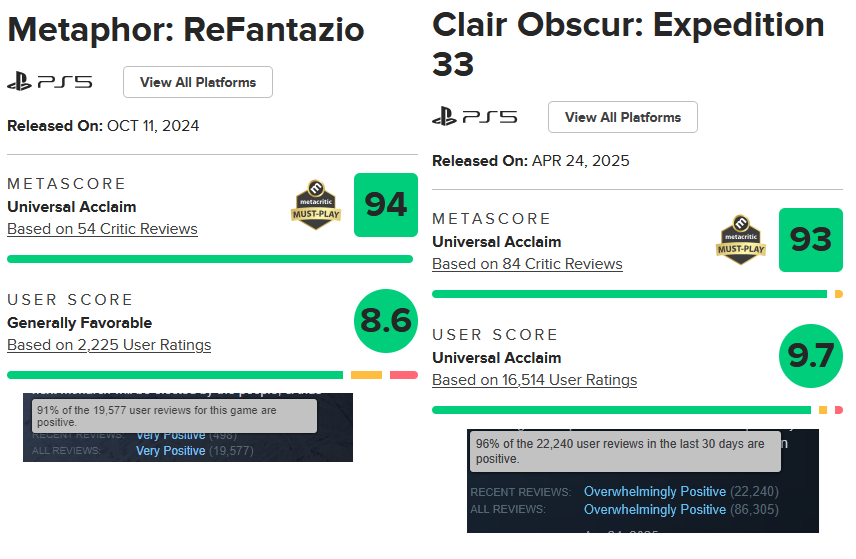Open the 'Based on 2,225 User Ratings' link
The height and width of the screenshot is (559, 856).
pos(109,345)
